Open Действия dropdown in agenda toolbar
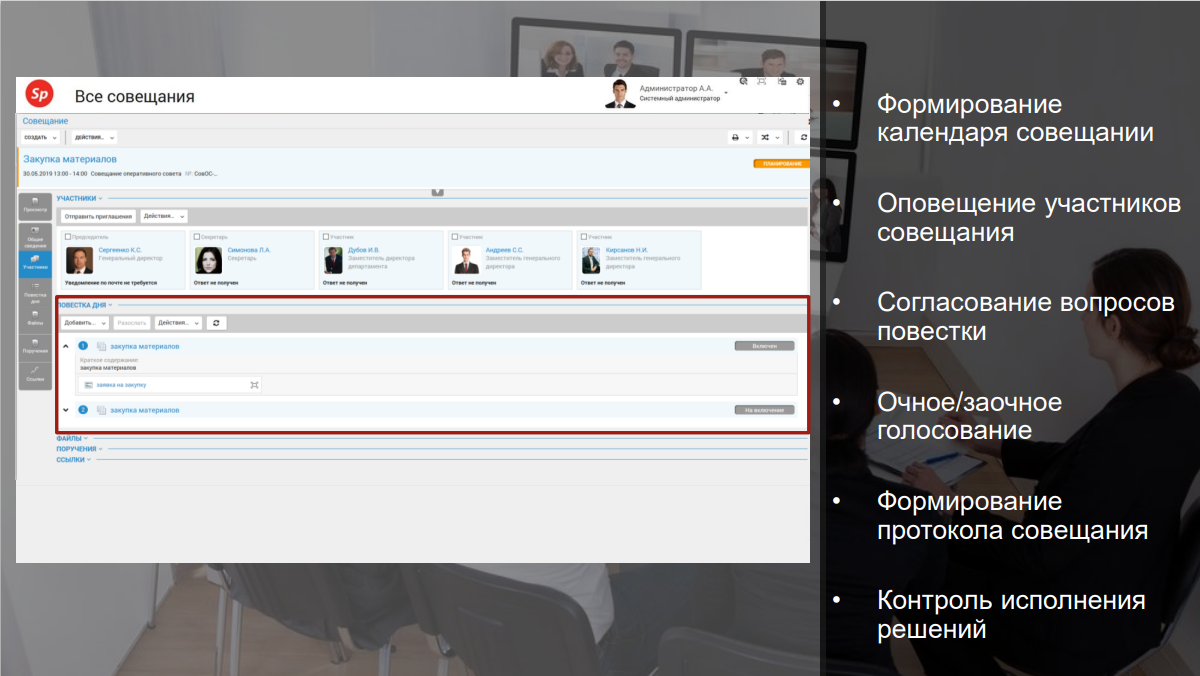1200x676 pixels. [x=179, y=323]
